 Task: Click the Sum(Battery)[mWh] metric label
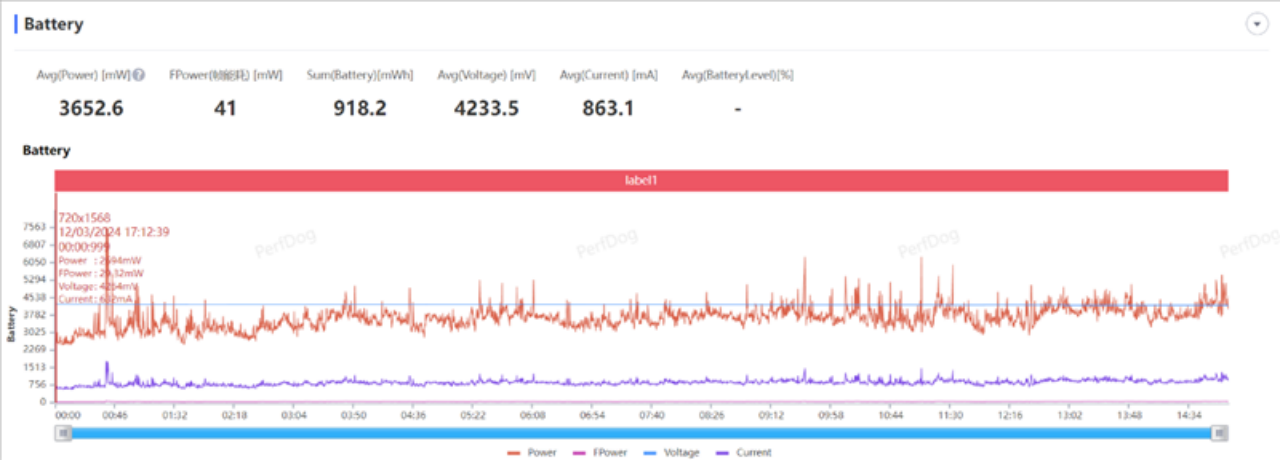pyautogui.click(x=360, y=75)
